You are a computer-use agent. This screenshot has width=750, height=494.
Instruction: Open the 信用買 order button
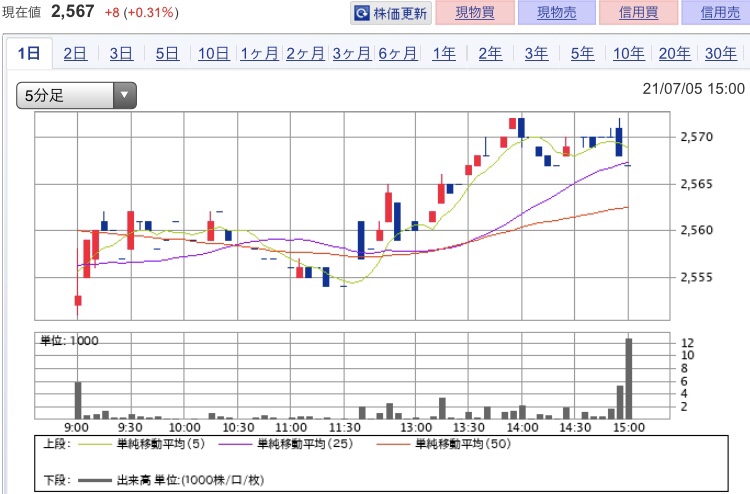[639, 12]
